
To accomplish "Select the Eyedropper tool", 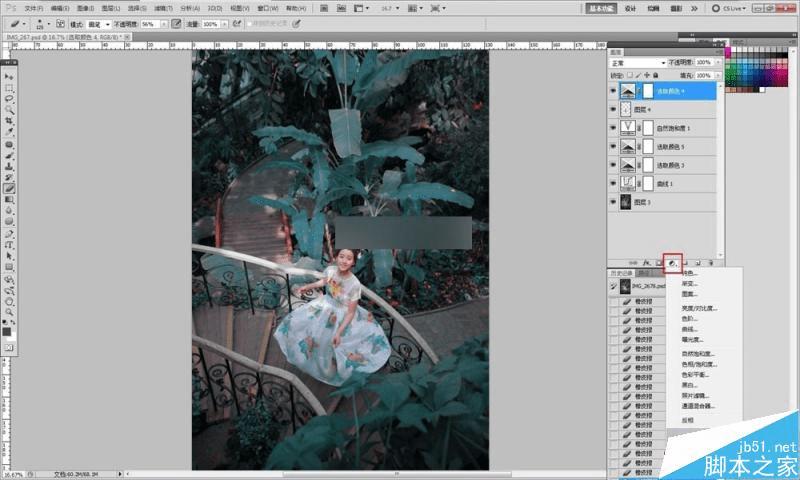I will click(9, 132).
